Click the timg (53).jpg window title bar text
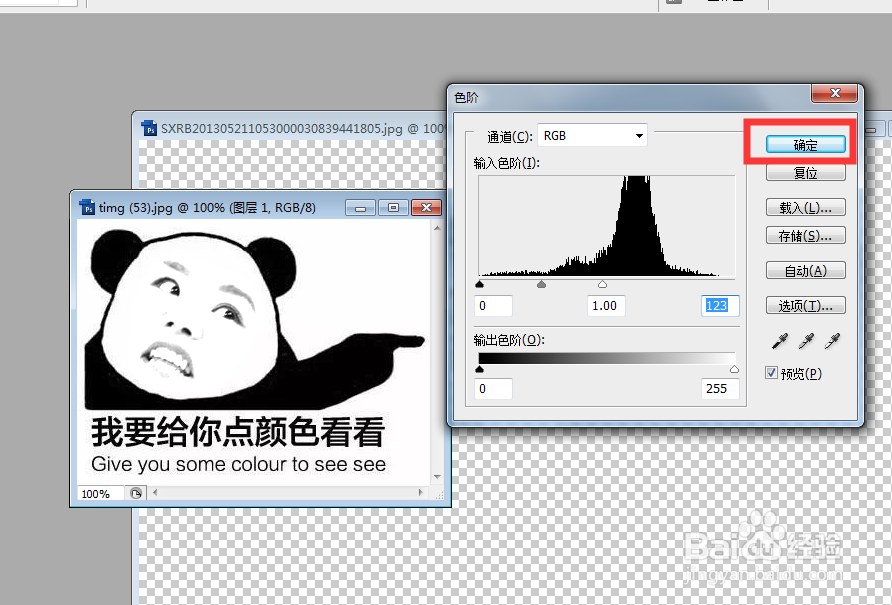Image resolution: width=892 pixels, height=605 pixels. (x=207, y=208)
